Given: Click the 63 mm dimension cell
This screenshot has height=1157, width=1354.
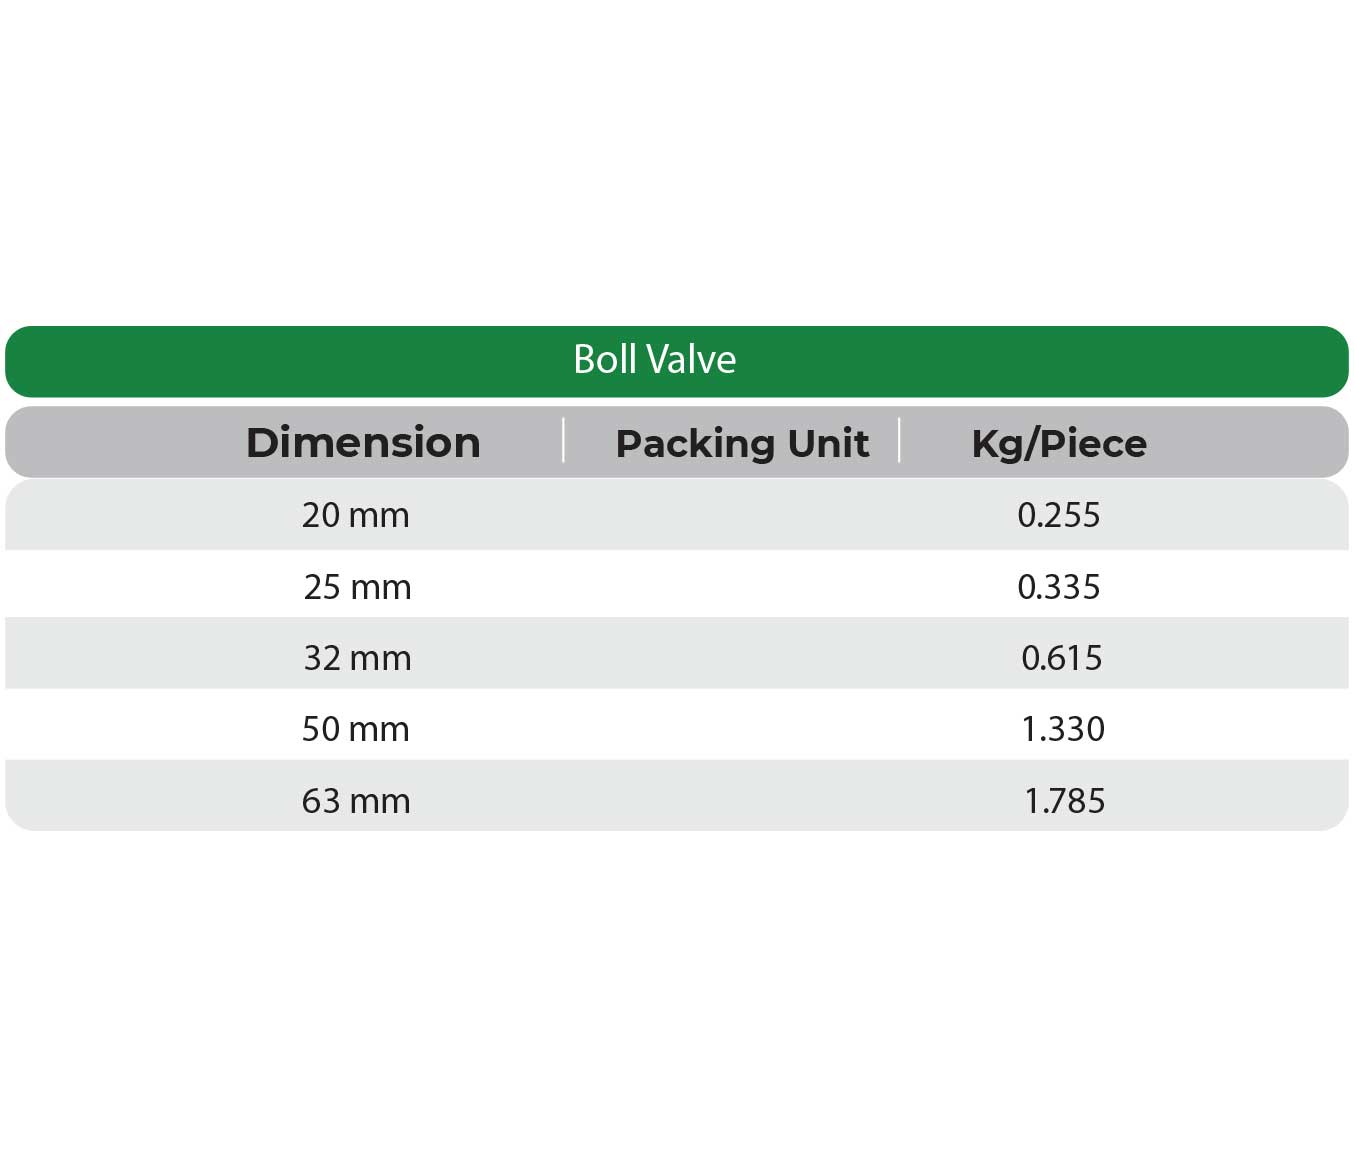Looking at the screenshot, I should point(356,801).
